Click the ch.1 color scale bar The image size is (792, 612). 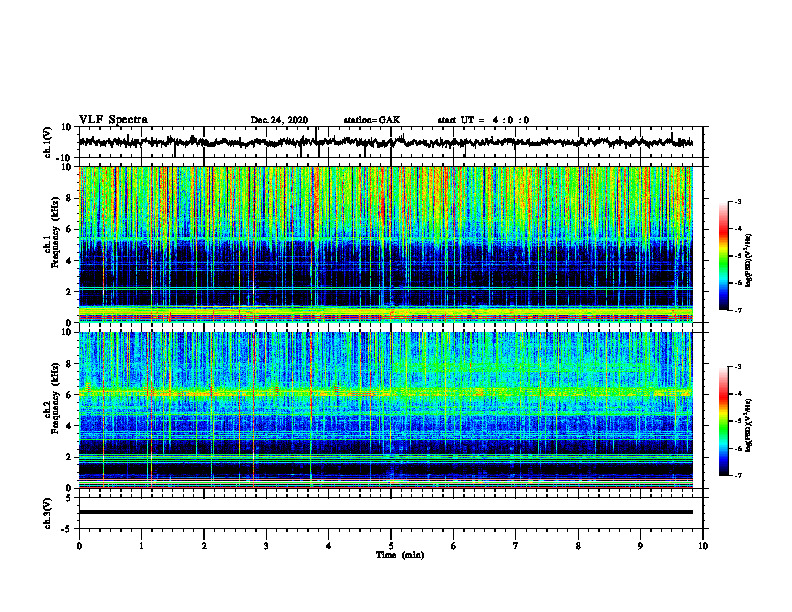pos(723,256)
